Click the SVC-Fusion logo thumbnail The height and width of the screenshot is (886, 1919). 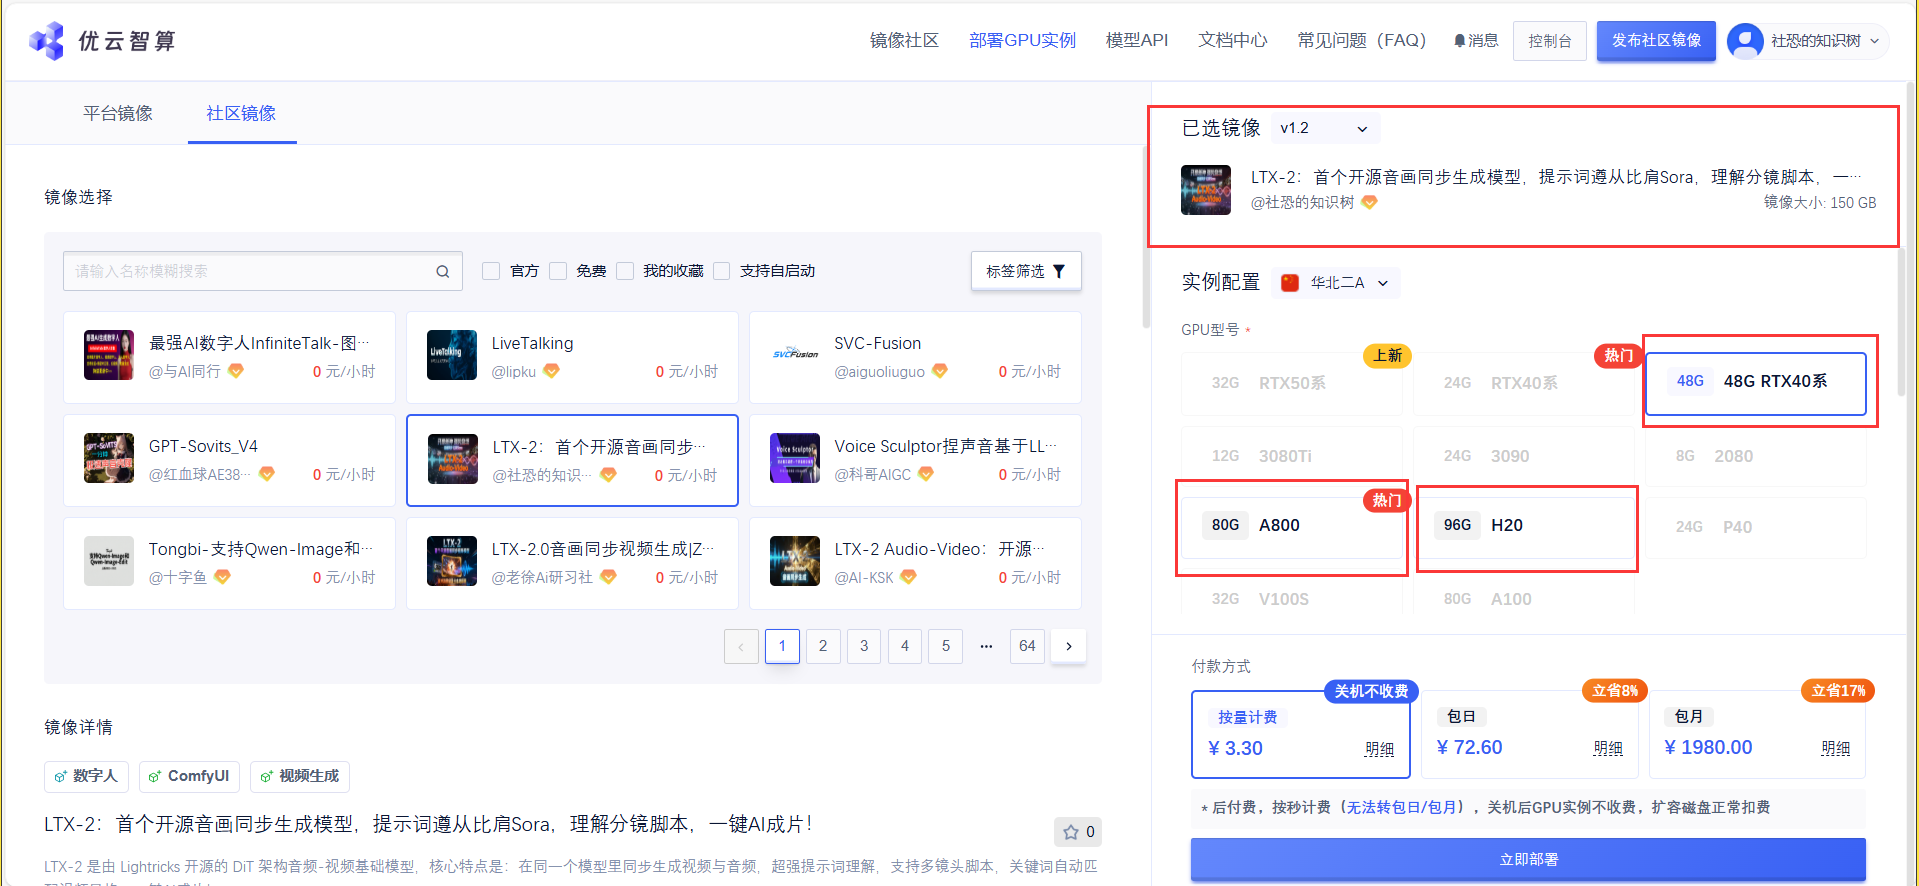pyautogui.click(x=795, y=355)
